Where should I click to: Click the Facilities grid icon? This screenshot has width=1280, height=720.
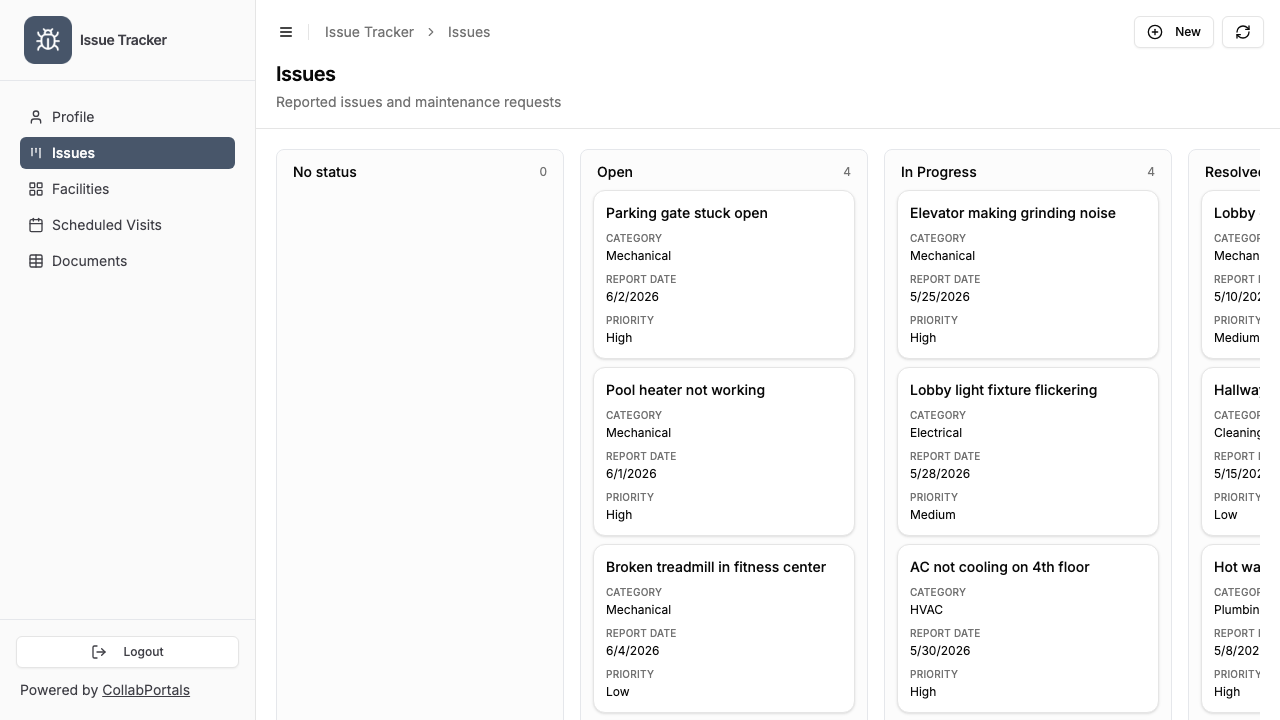(x=36, y=189)
